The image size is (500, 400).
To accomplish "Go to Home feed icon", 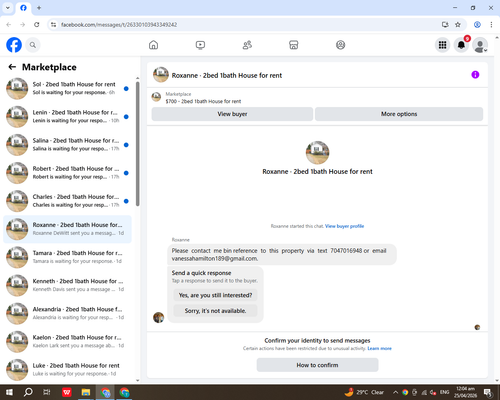I will point(153,45).
